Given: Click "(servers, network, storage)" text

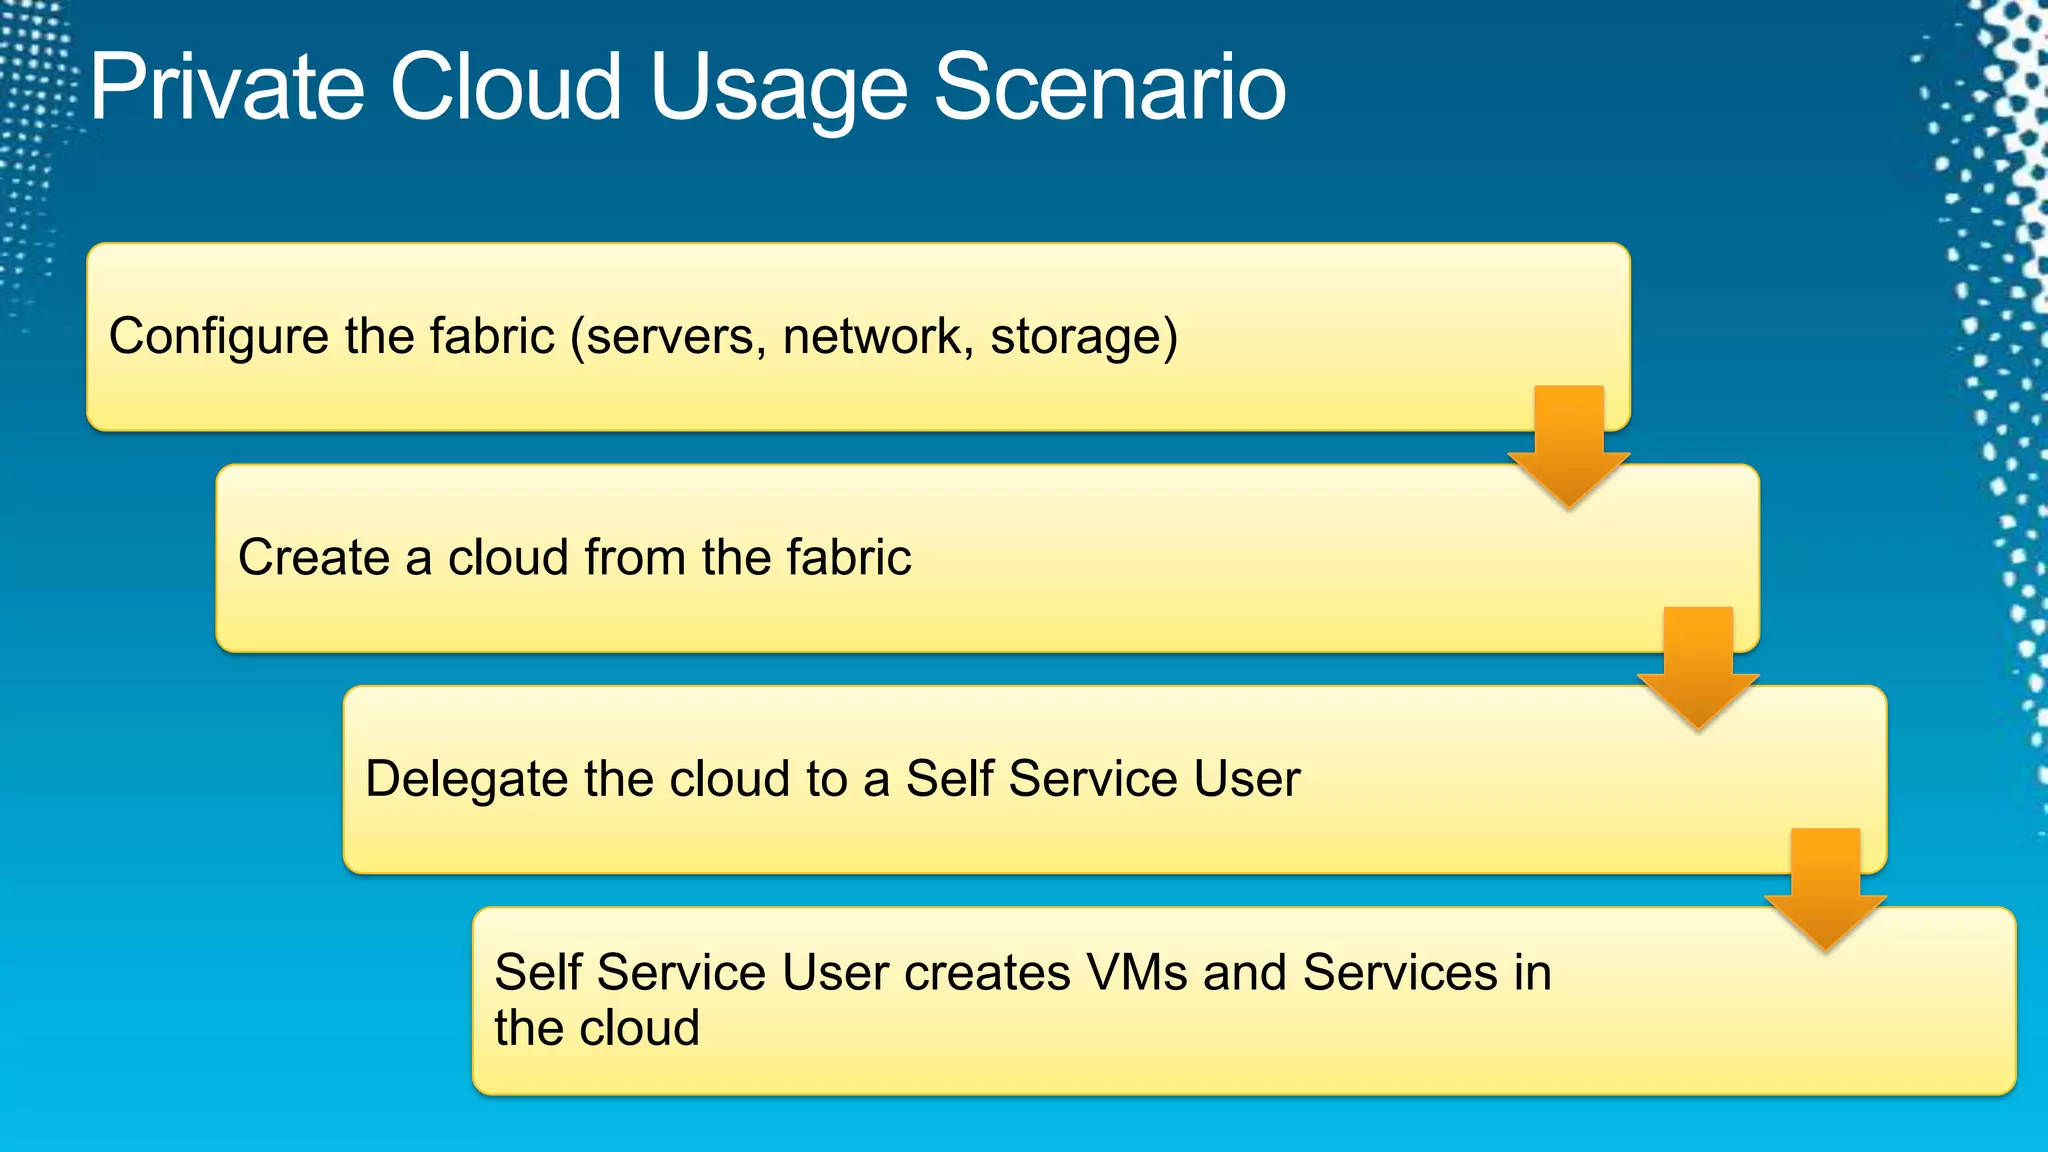Looking at the screenshot, I should tap(875, 336).
